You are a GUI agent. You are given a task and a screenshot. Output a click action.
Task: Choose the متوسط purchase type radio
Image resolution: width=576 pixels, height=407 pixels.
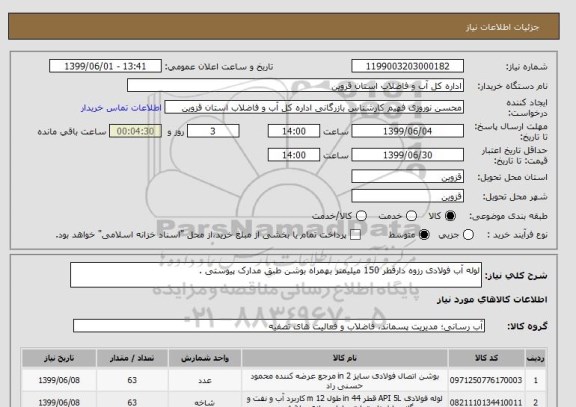coord(424,235)
